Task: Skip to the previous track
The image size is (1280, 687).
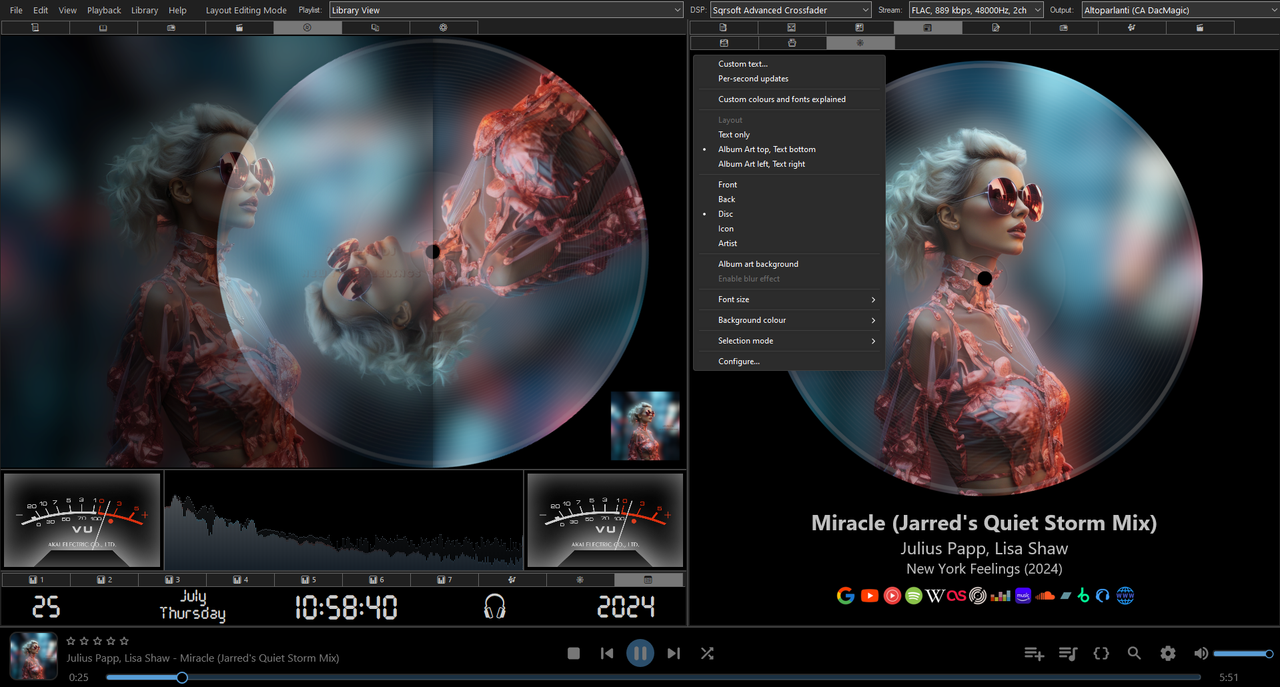Action: (x=607, y=653)
